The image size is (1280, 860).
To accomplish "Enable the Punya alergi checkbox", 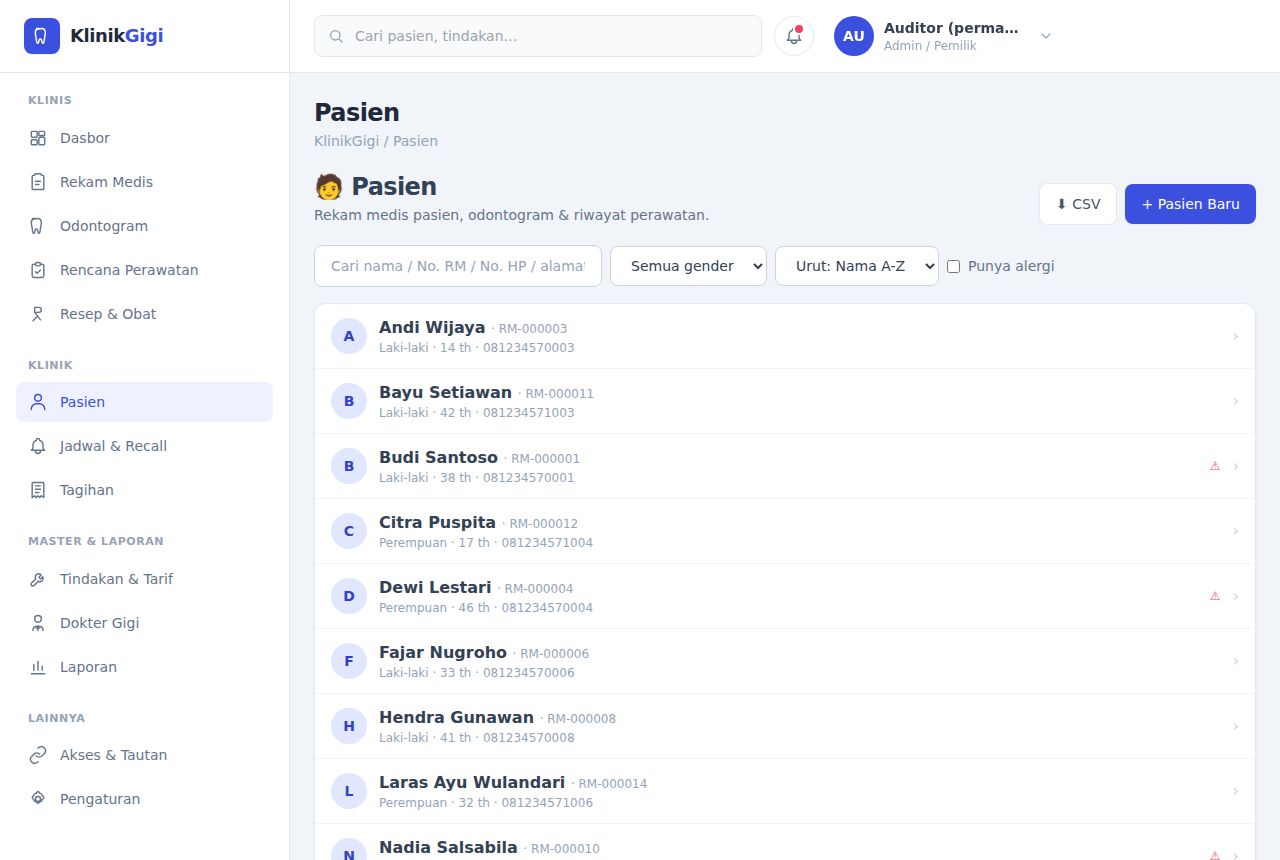I will pyautogui.click(x=953, y=266).
